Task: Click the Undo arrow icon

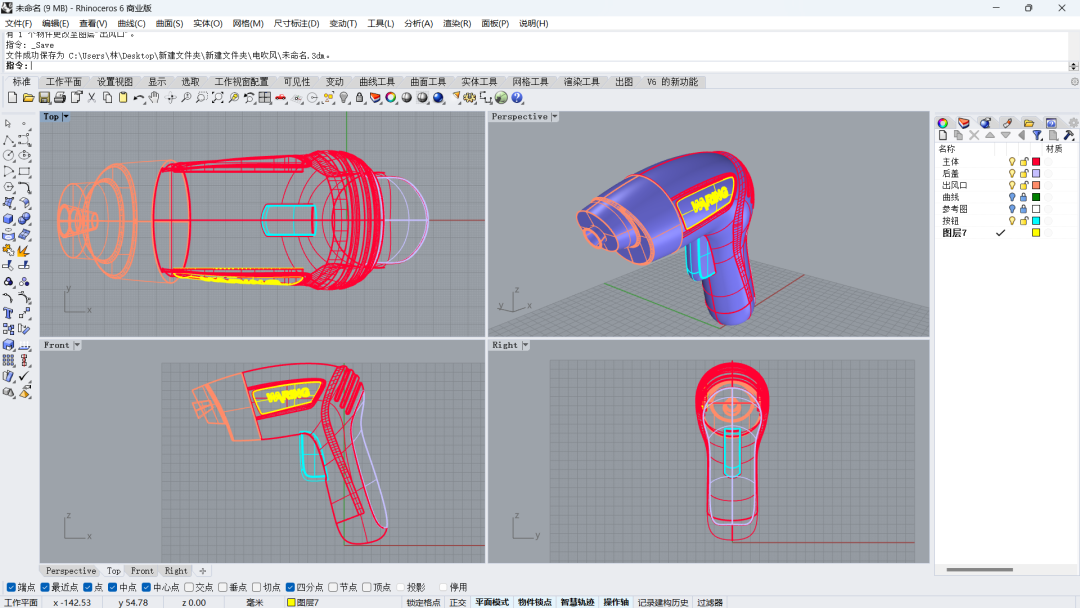Action: [x=139, y=98]
